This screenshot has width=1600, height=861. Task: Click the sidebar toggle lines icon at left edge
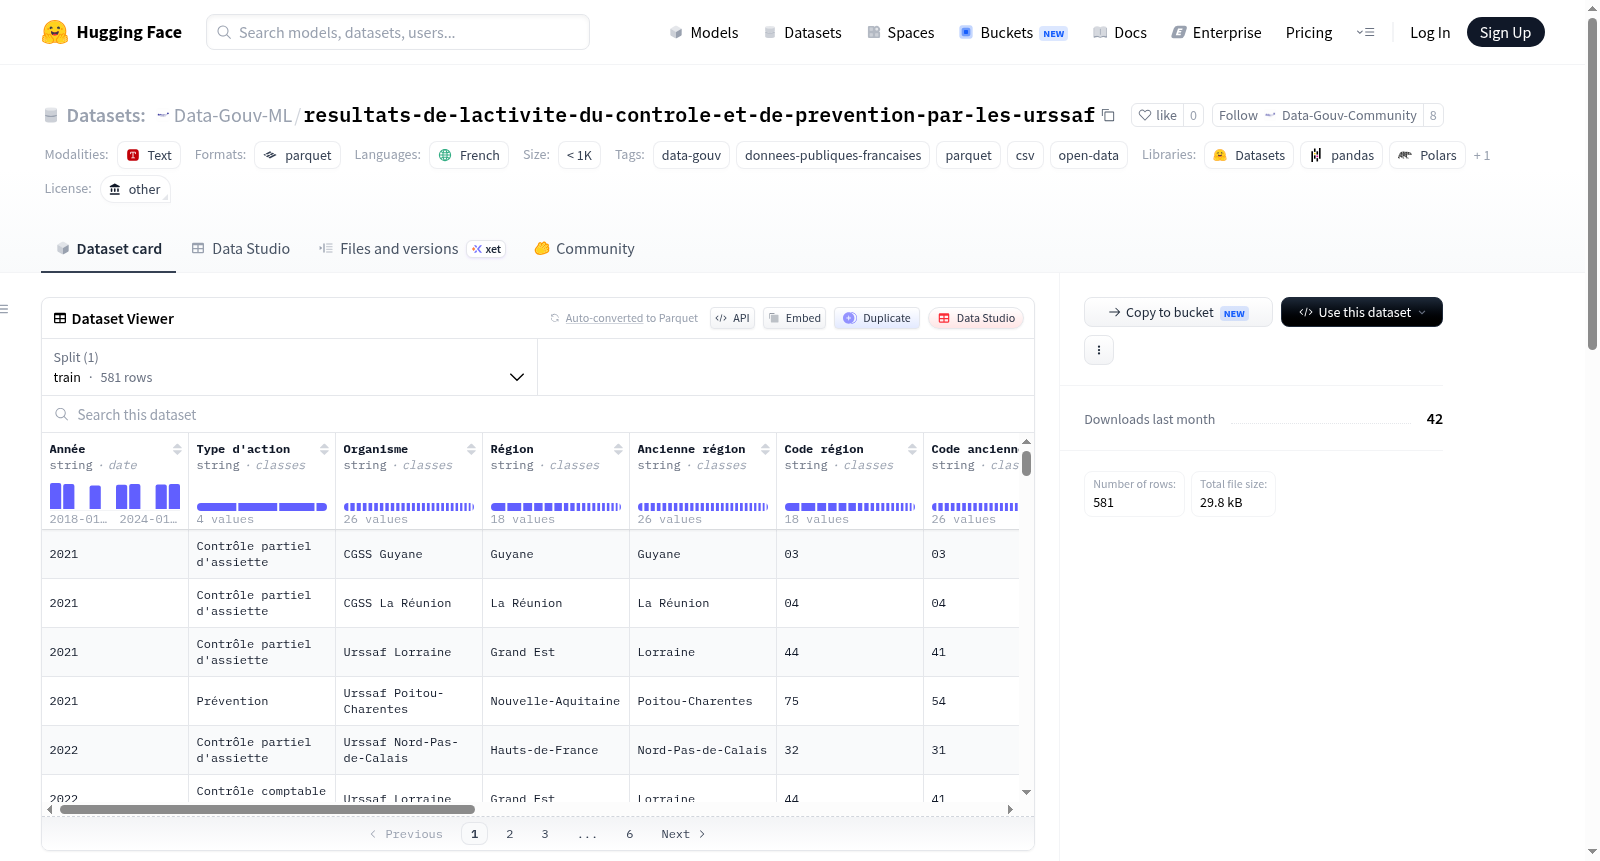[4, 309]
